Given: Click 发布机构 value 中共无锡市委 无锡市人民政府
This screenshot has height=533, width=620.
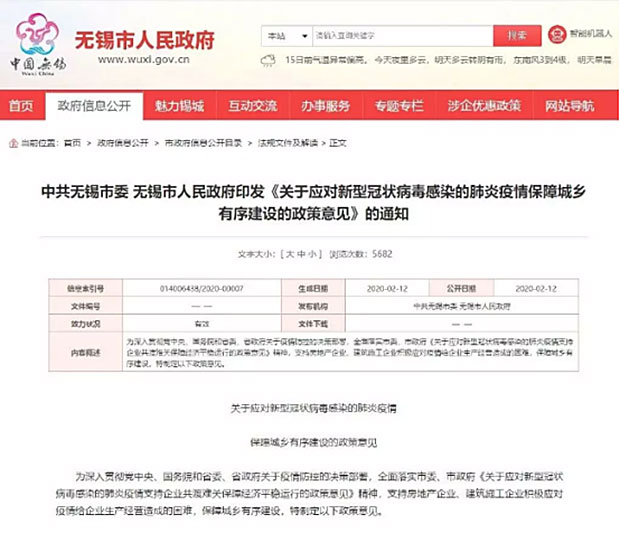Looking at the screenshot, I should pos(462,306).
